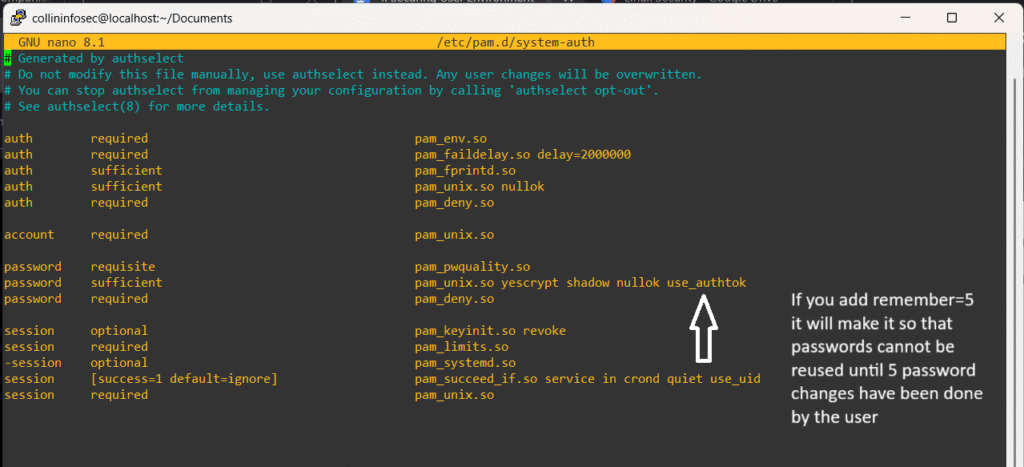Screen dimensions: 1024x467
Task: Click the [success=1 default=ignore] control text
Action: coord(183,379)
